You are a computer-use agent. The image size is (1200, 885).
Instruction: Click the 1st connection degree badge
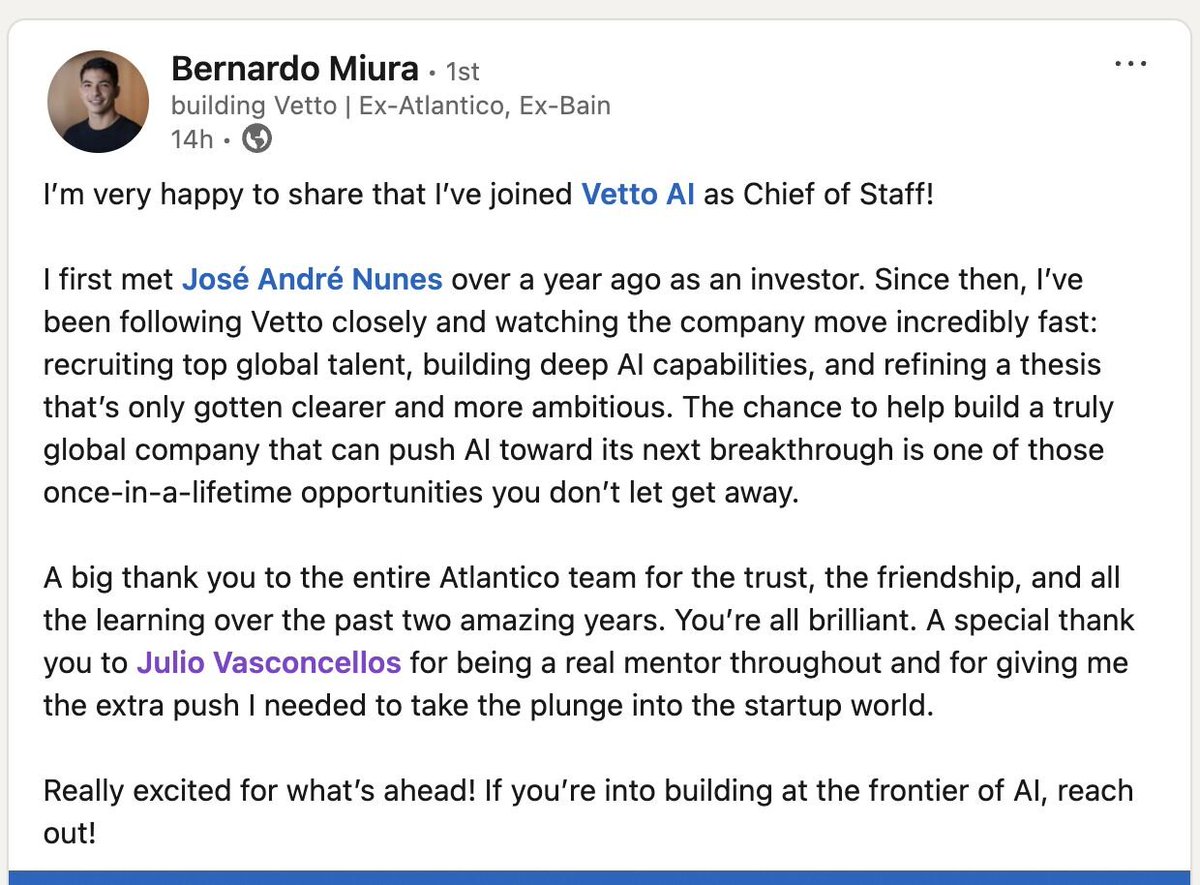tap(462, 72)
